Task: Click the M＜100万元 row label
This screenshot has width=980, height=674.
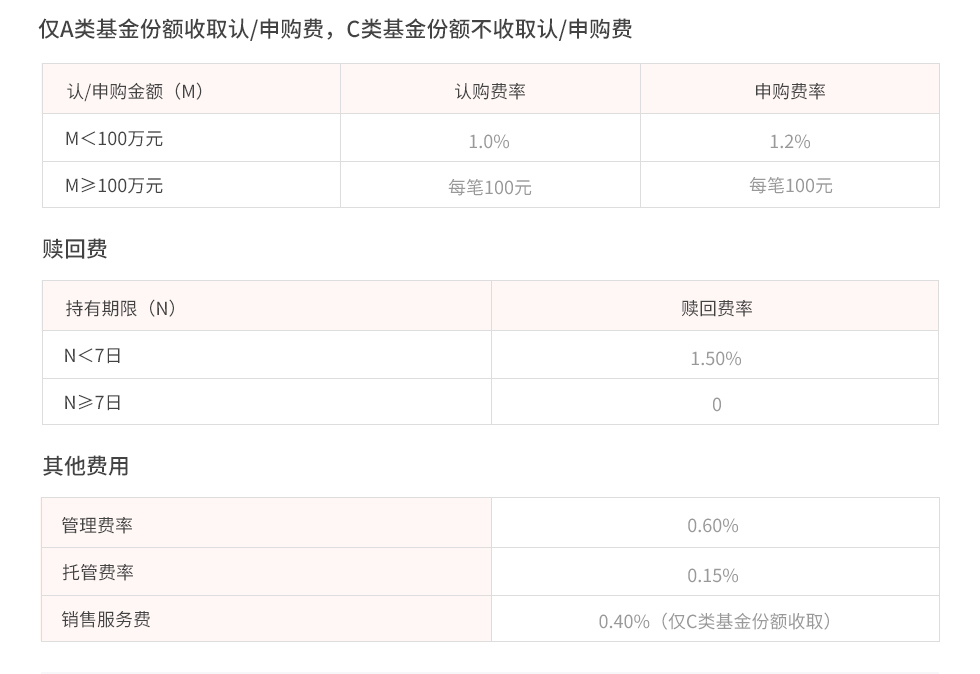Action: click(114, 138)
